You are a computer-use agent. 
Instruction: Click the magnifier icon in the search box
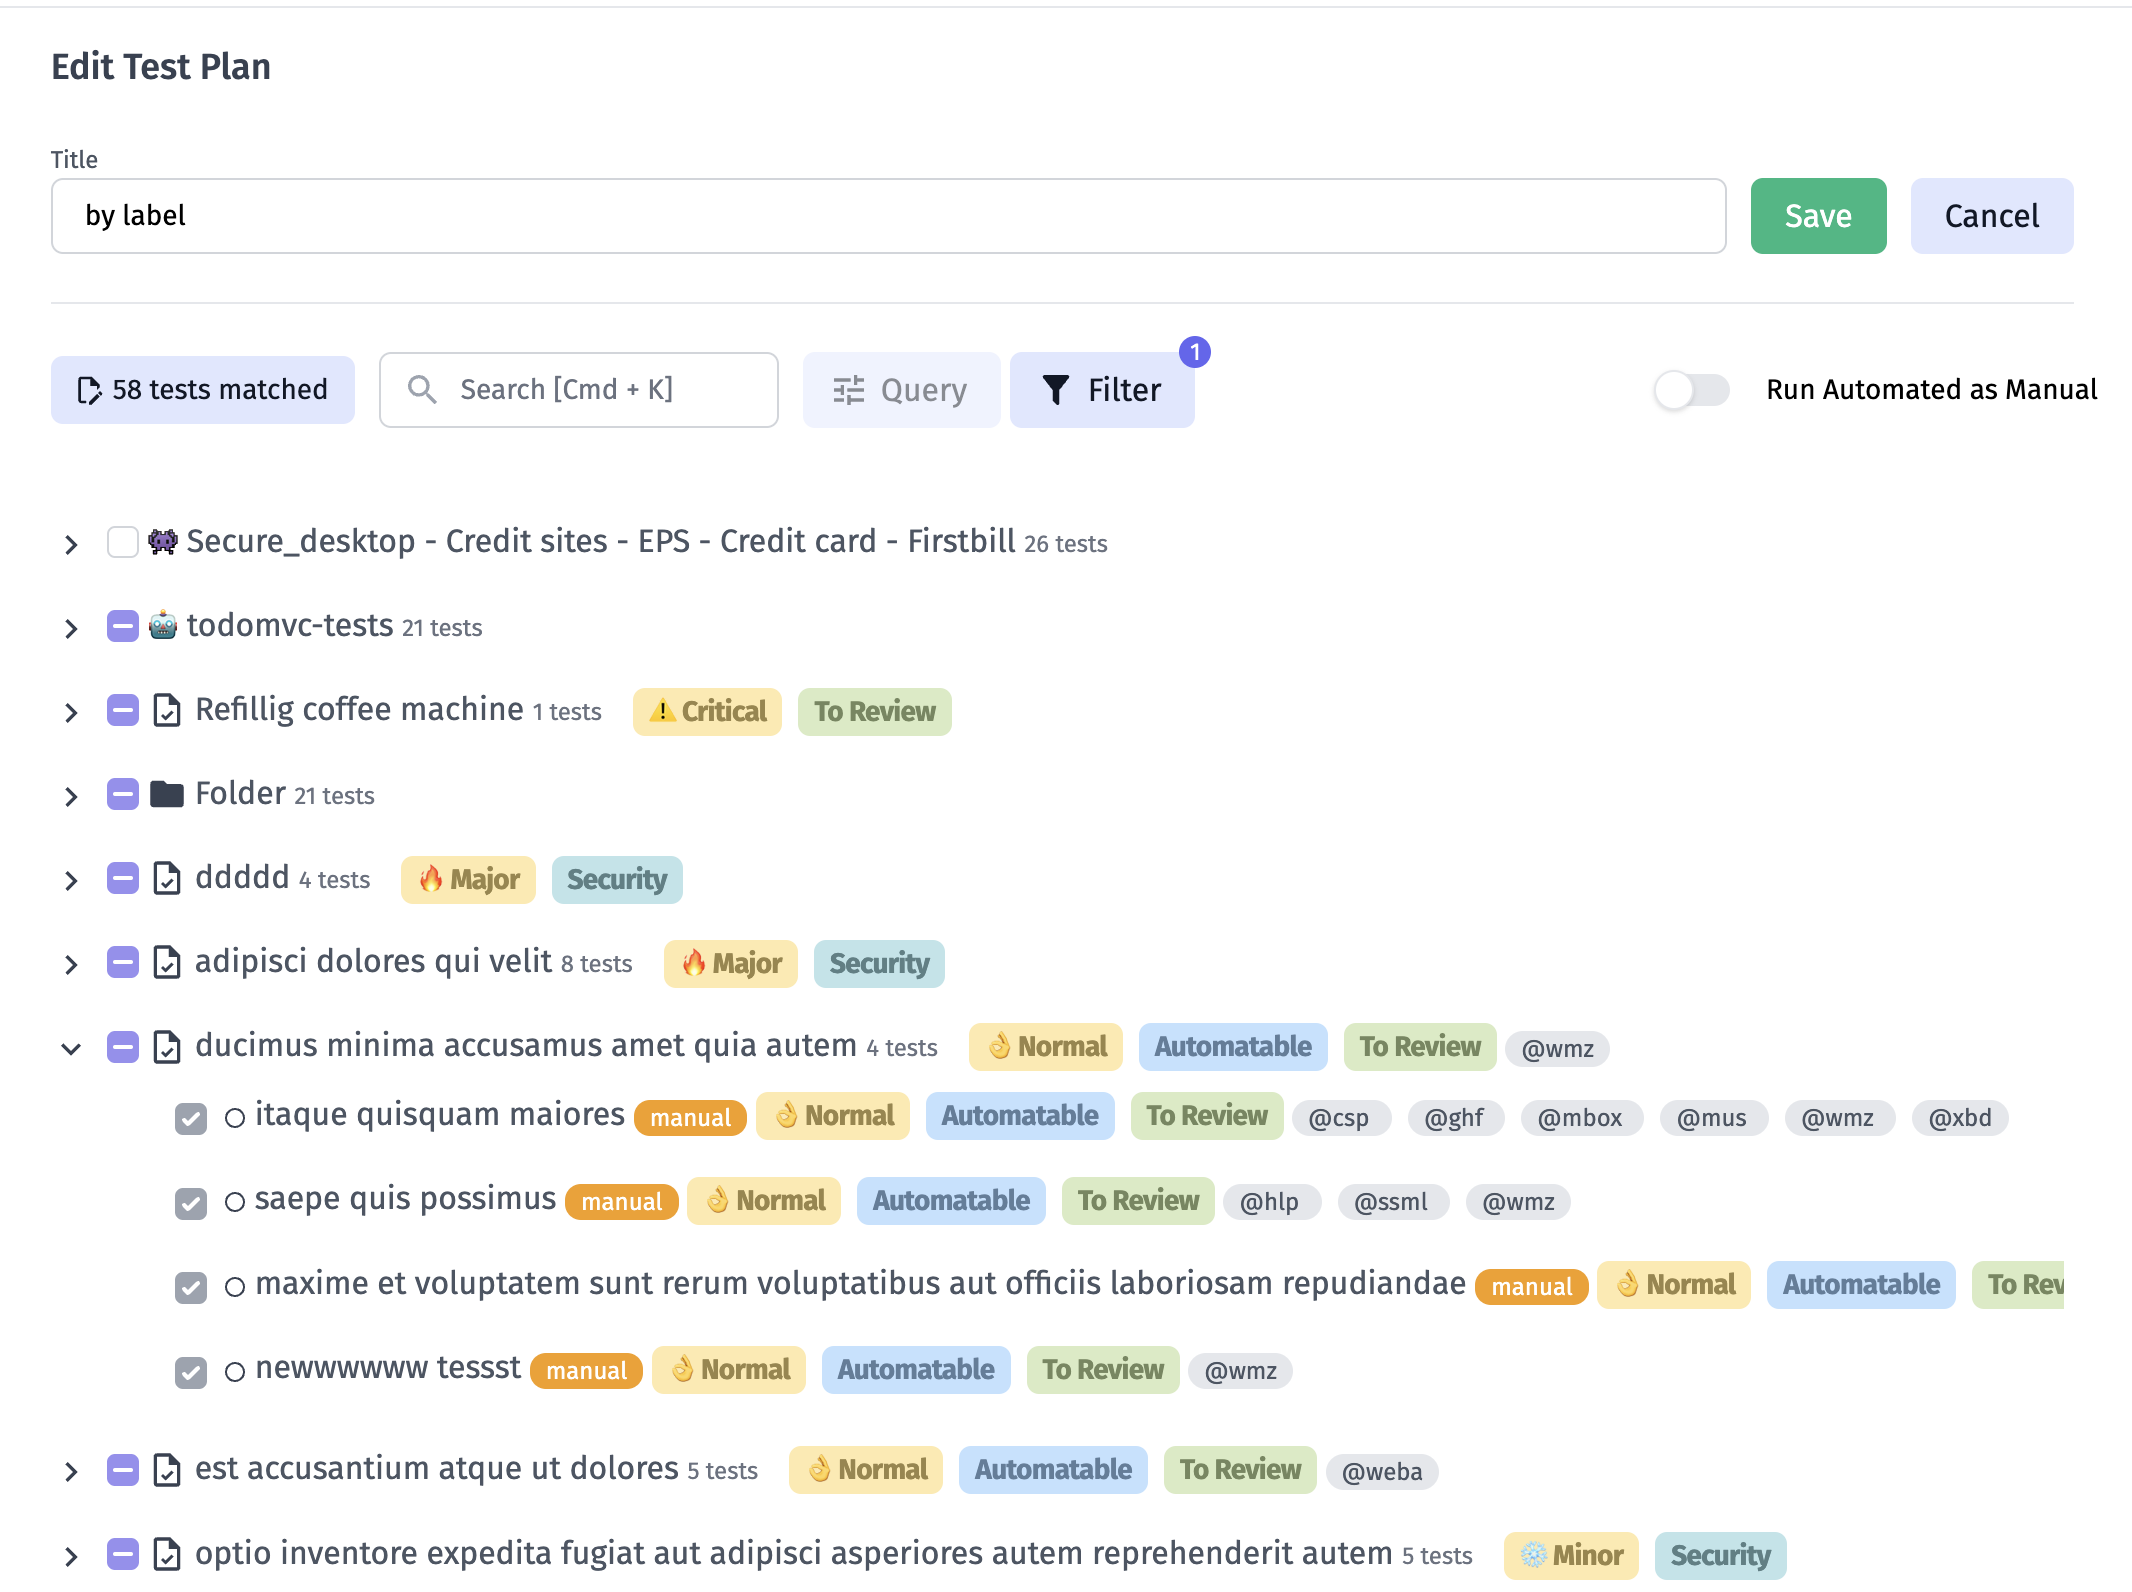click(x=422, y=390)
